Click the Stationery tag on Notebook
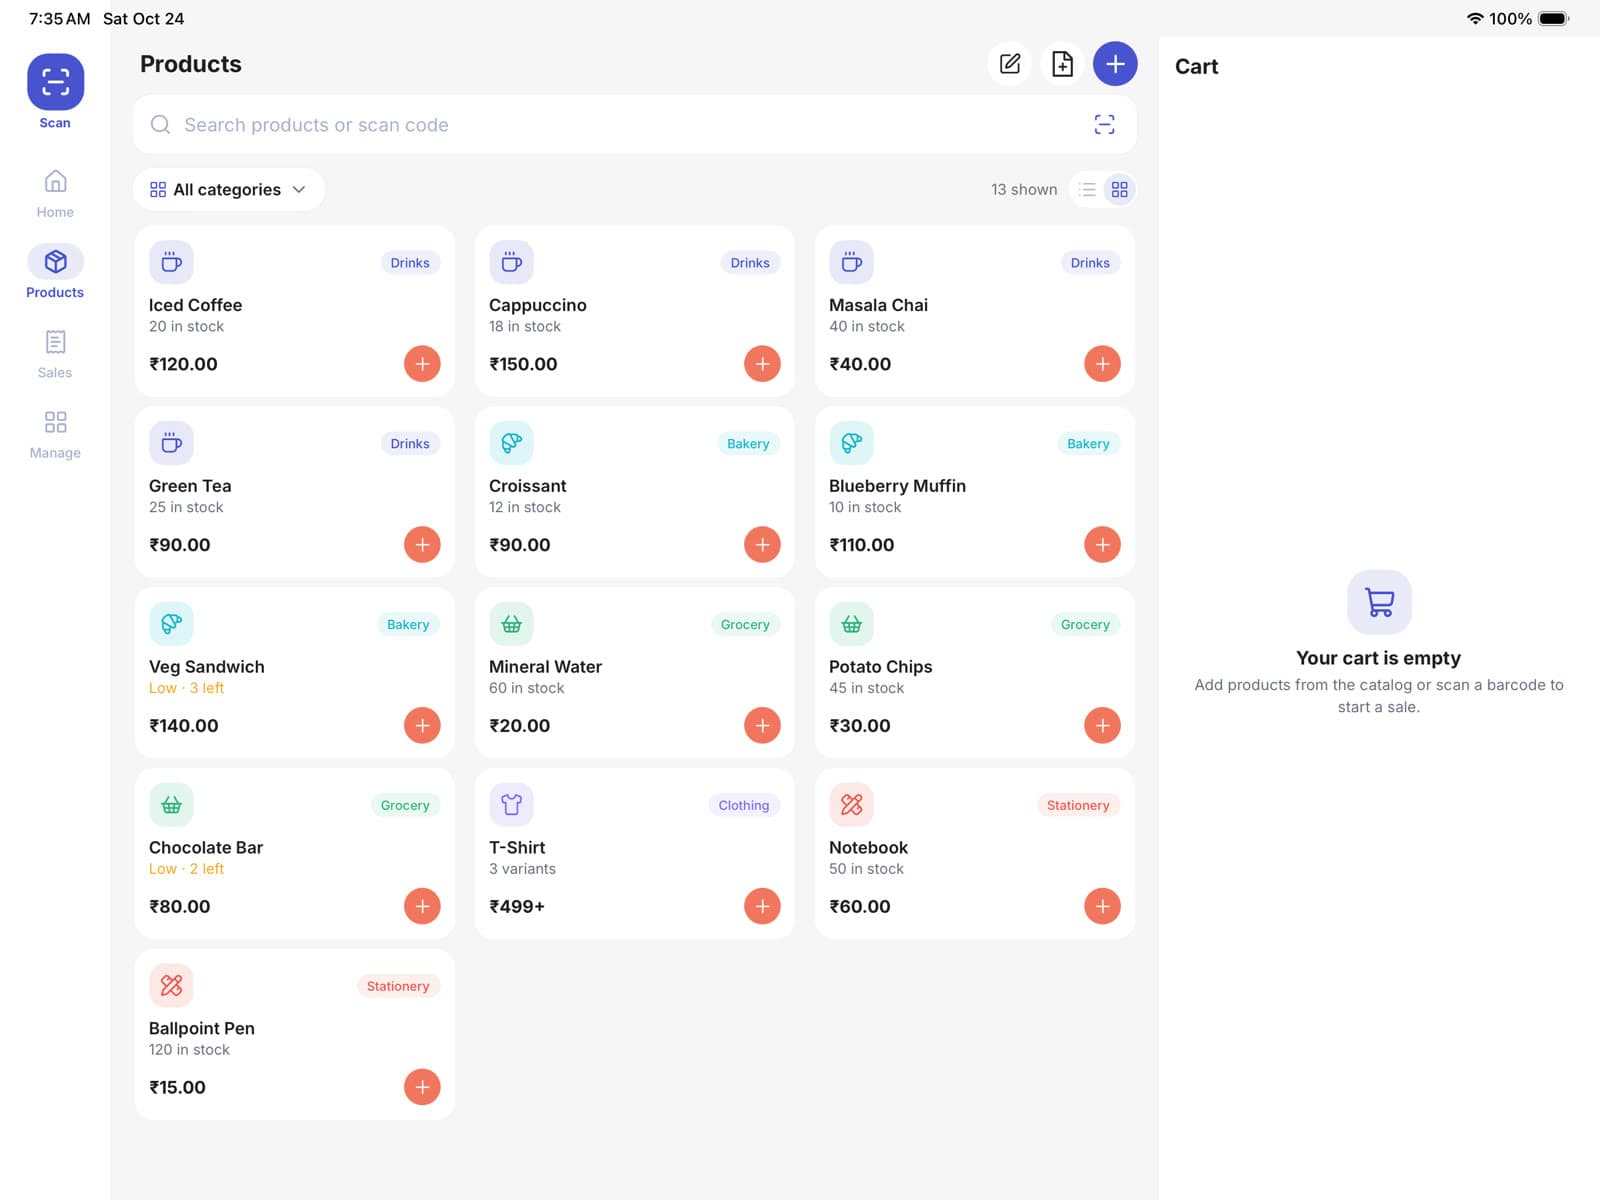 (x=1078, y=805)
